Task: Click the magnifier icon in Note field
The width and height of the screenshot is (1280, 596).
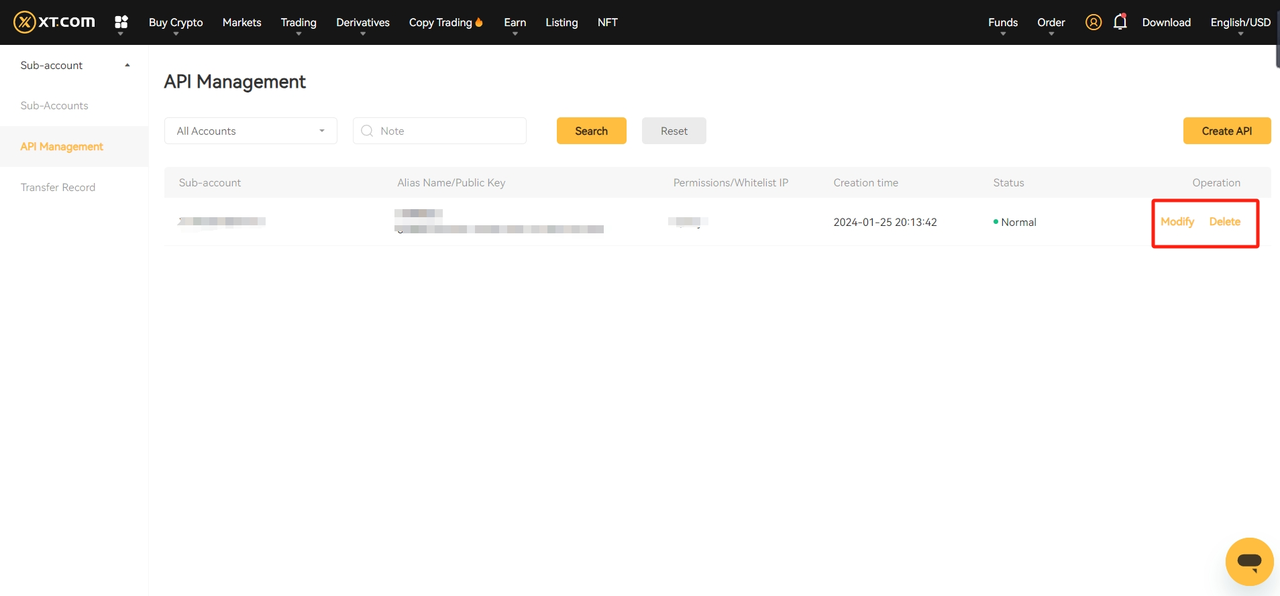Action: pos(367,131)
